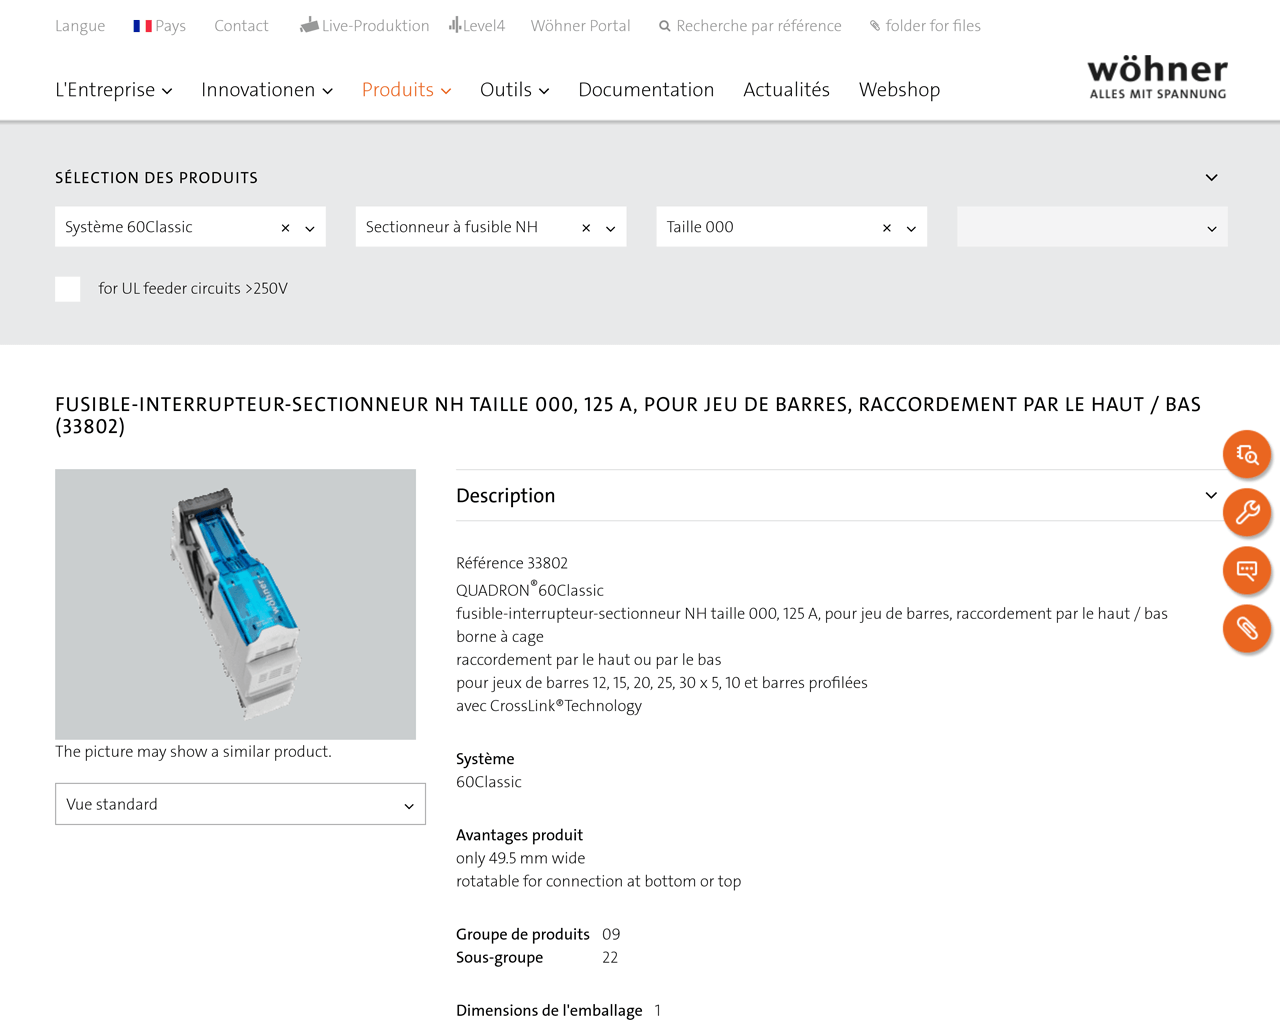
Task: Open the Produits menu
Action: 406,90
